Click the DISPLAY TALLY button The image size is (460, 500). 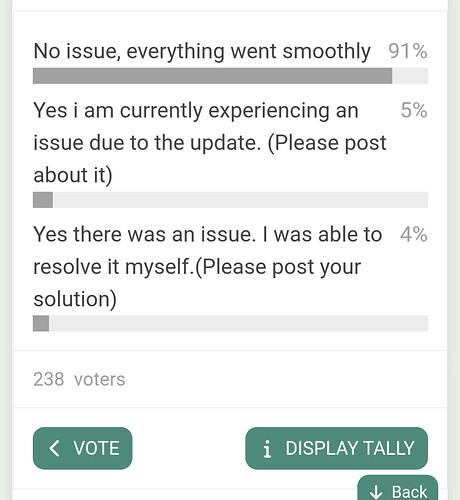336,448
